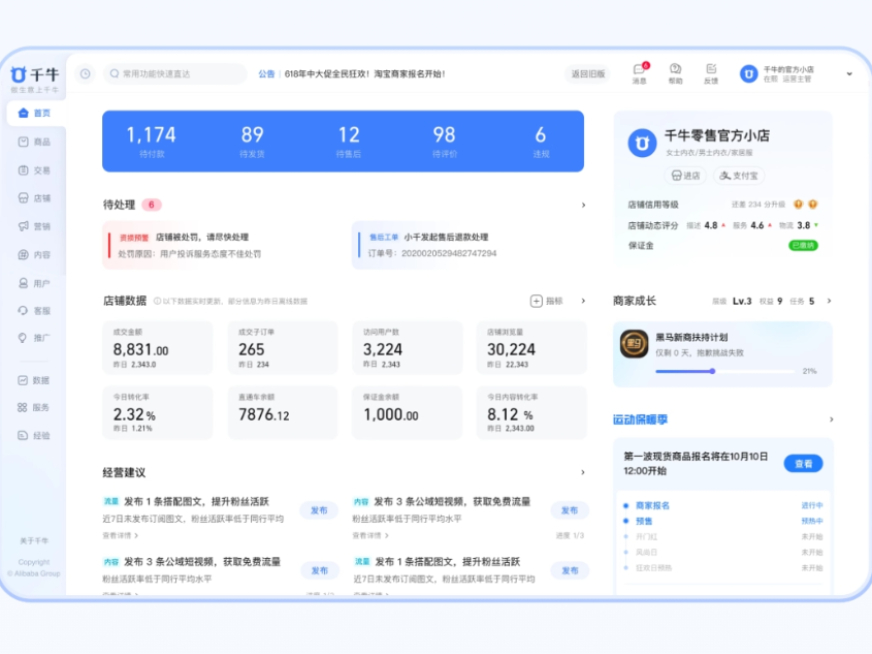Click the 用户 user sidebar icon
872x654 pixels.
[x=23, y=283]
